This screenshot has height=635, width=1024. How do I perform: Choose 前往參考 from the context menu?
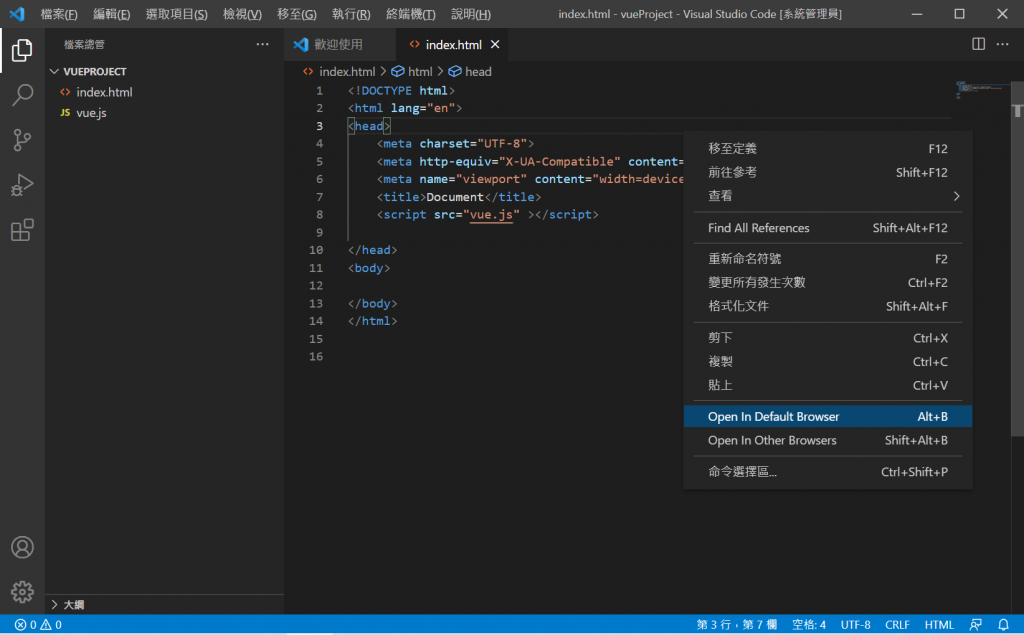point(827,172)
